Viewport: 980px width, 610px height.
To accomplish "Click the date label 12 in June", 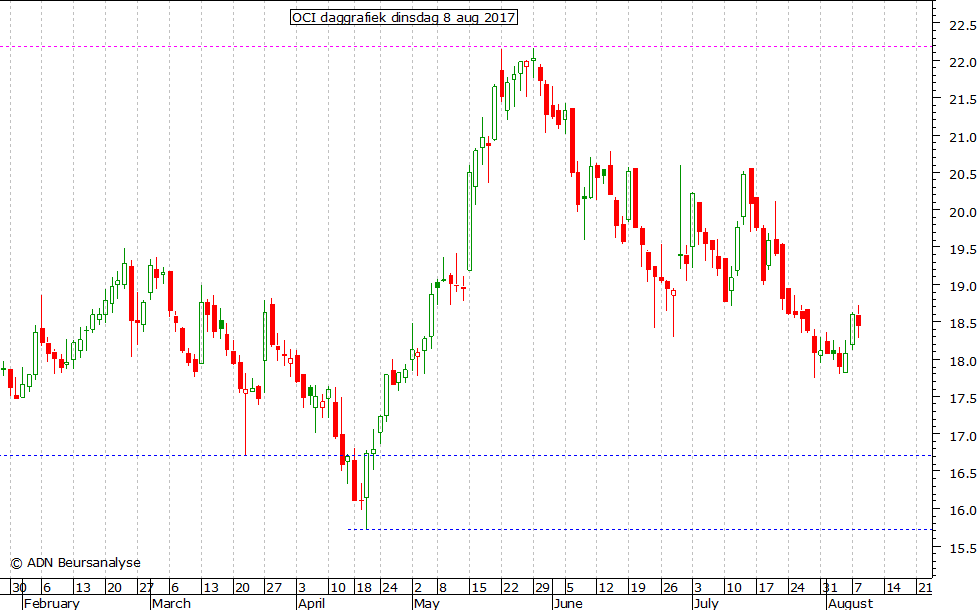I will coord(606,588).
